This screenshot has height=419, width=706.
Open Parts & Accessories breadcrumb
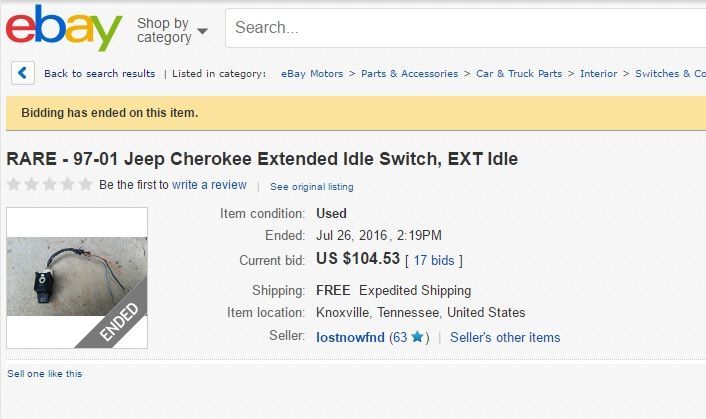tap(409, 74)
